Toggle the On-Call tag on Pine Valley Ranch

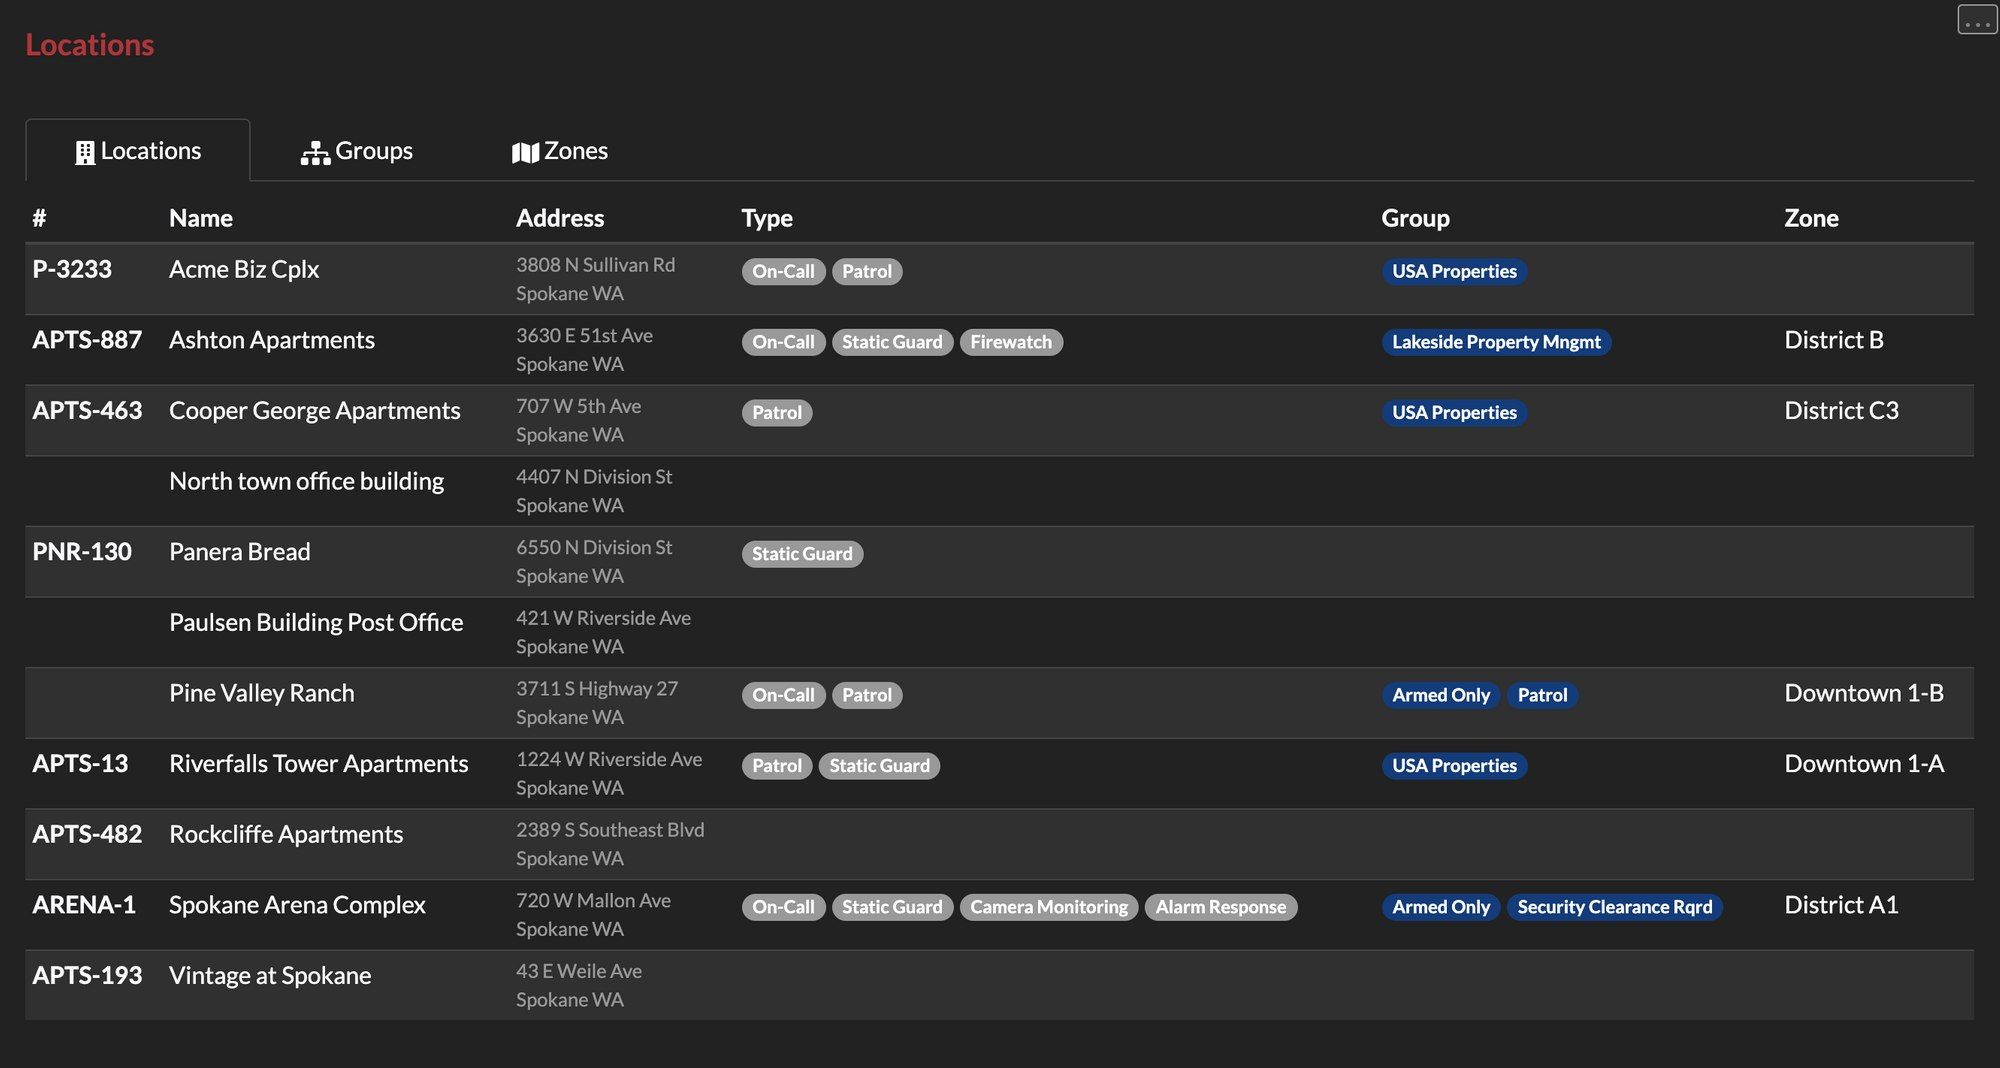click(783, 694)
